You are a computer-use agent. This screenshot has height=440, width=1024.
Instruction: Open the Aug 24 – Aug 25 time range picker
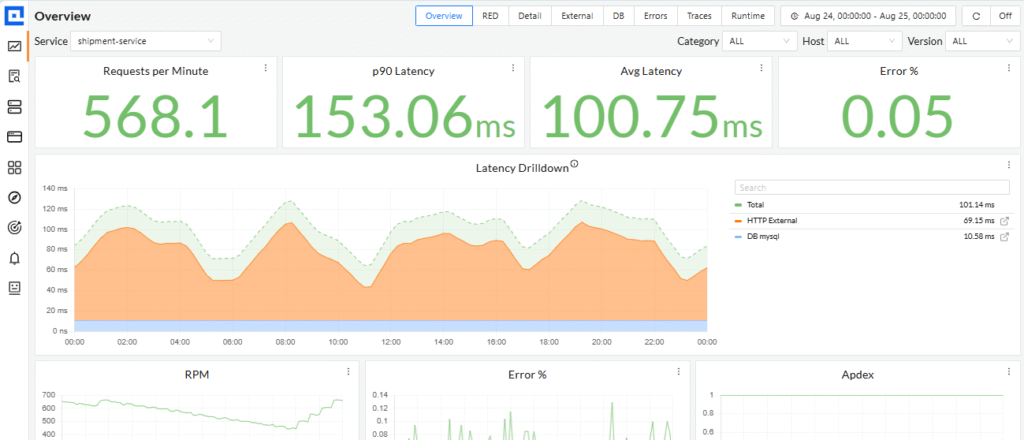867,16
